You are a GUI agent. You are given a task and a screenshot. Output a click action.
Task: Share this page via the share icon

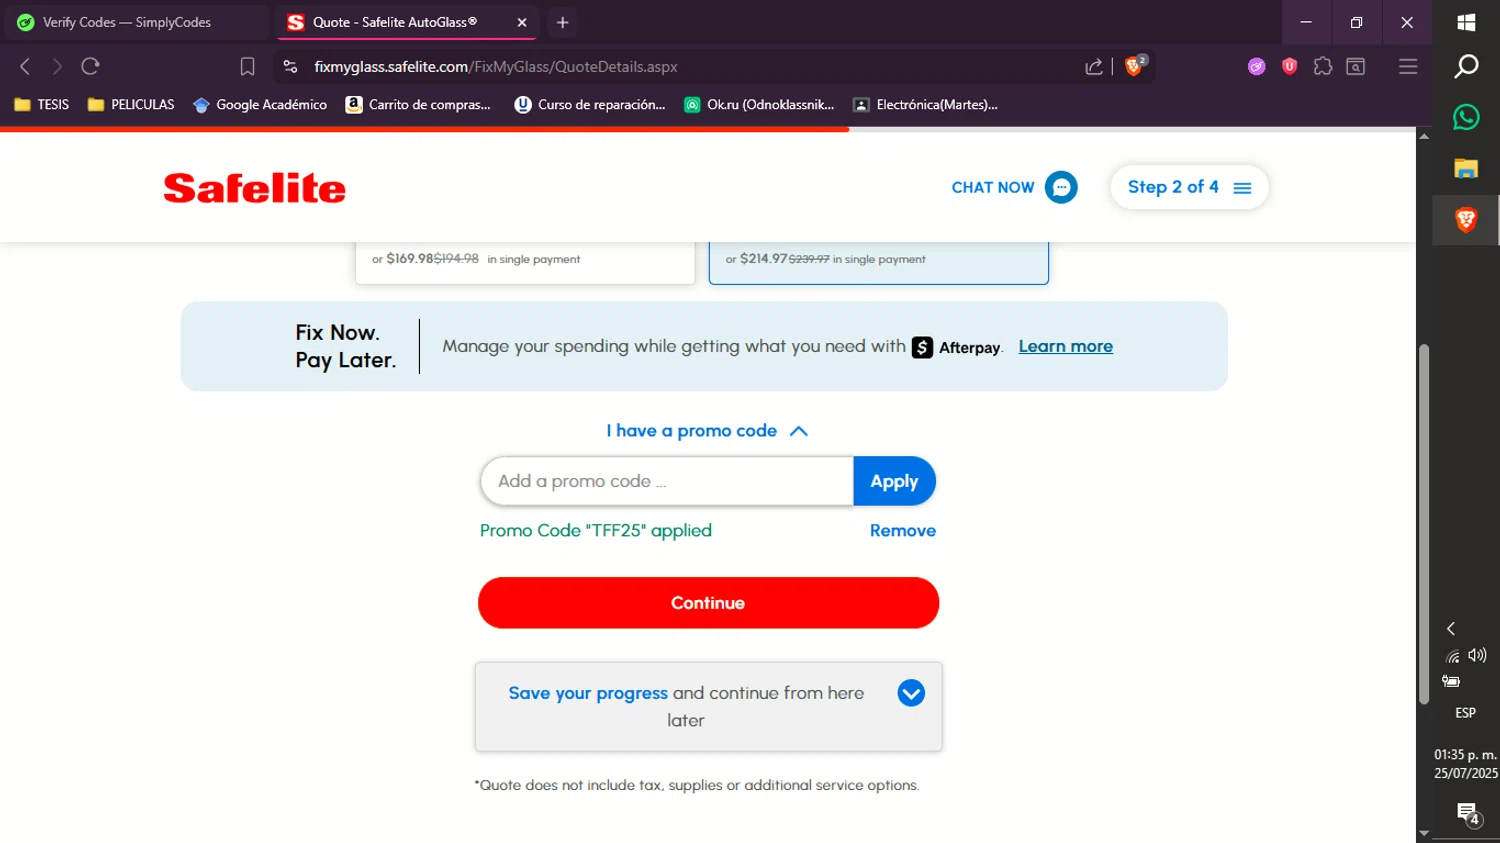point(1094,66)
